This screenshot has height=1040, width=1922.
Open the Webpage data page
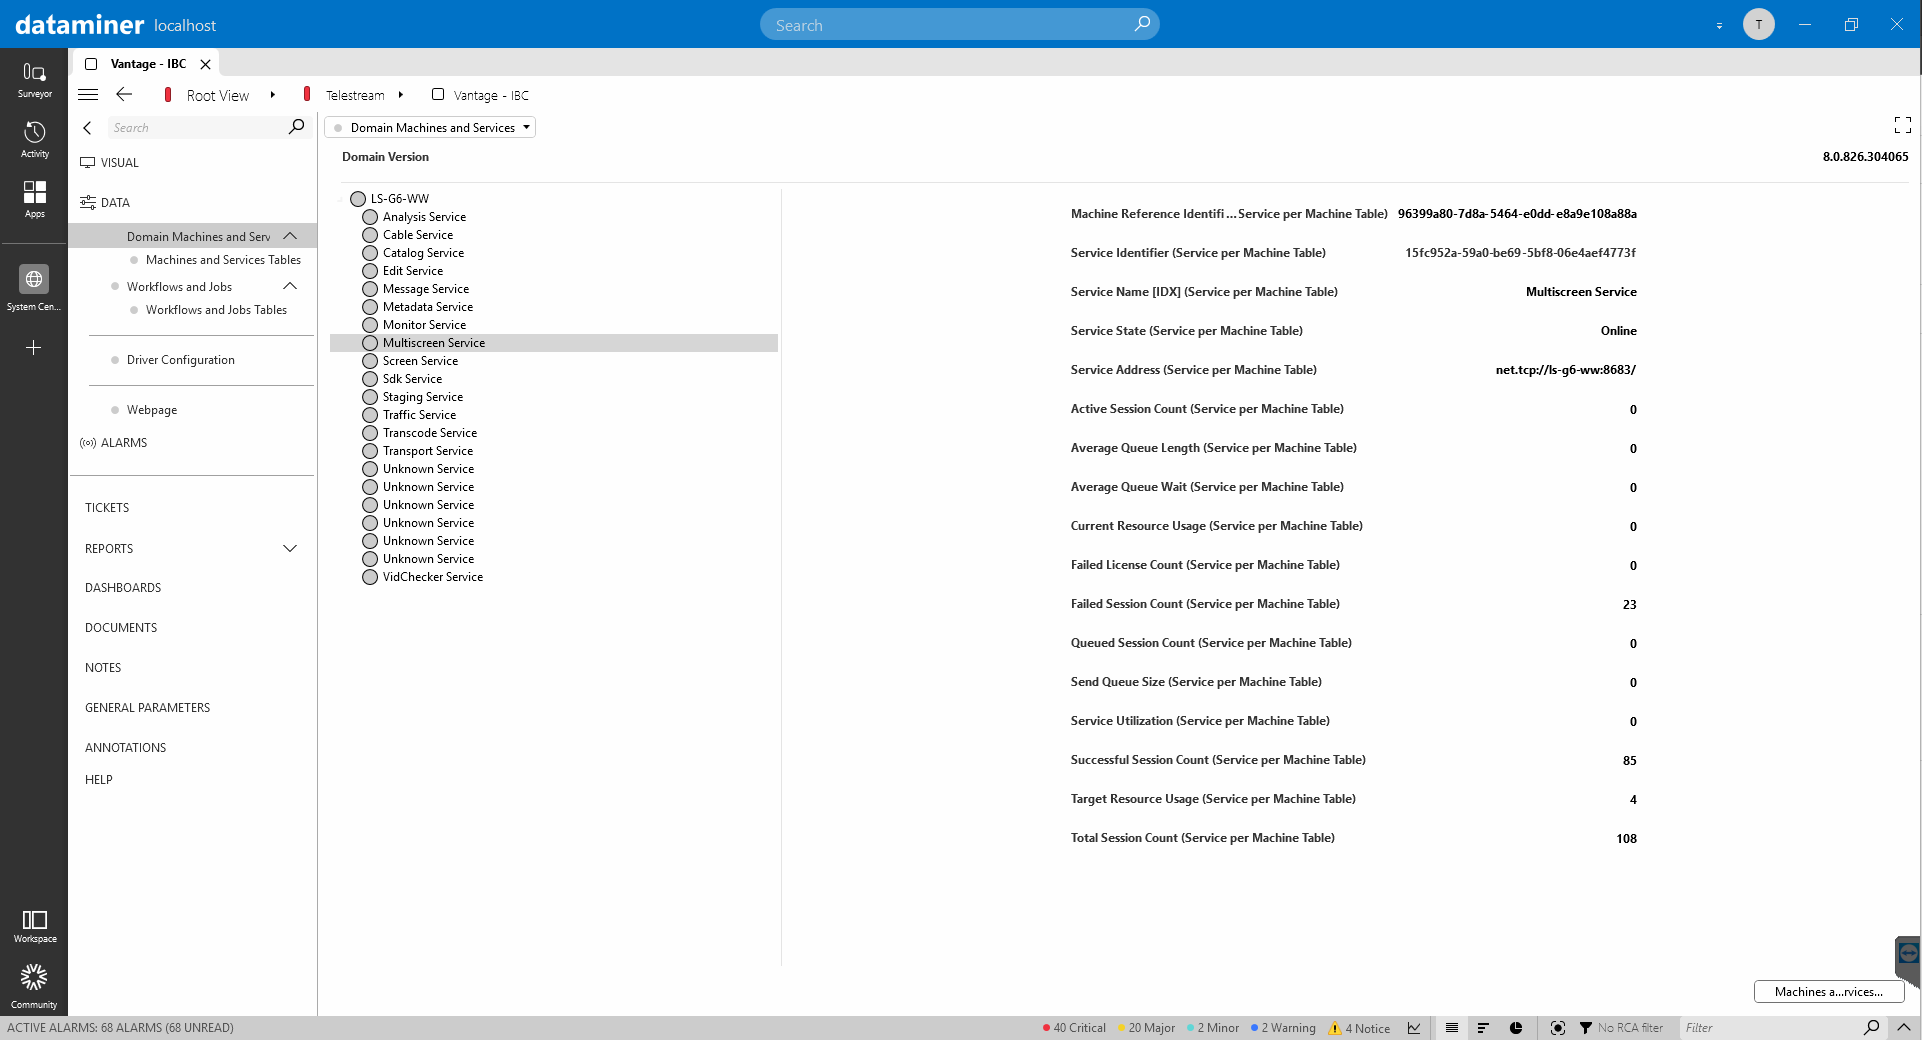(x=152, y=410)
